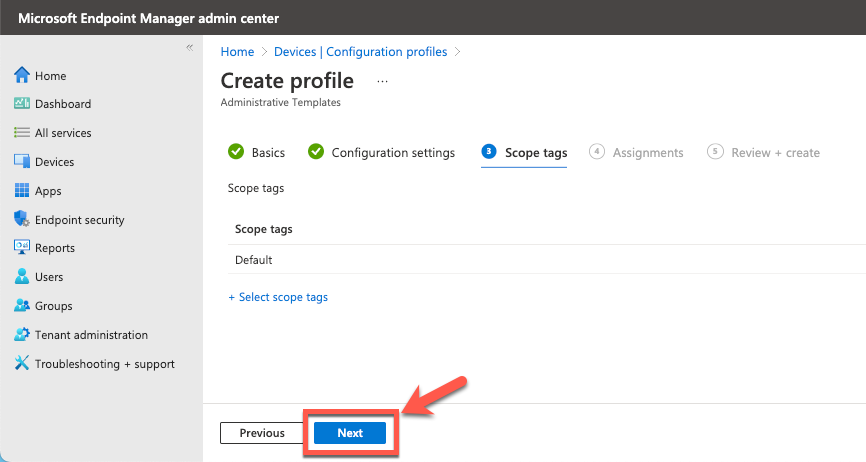Click the Home house icon in sidebar
The height and width of the screenshot is (462, 866).
coord(22,75)
